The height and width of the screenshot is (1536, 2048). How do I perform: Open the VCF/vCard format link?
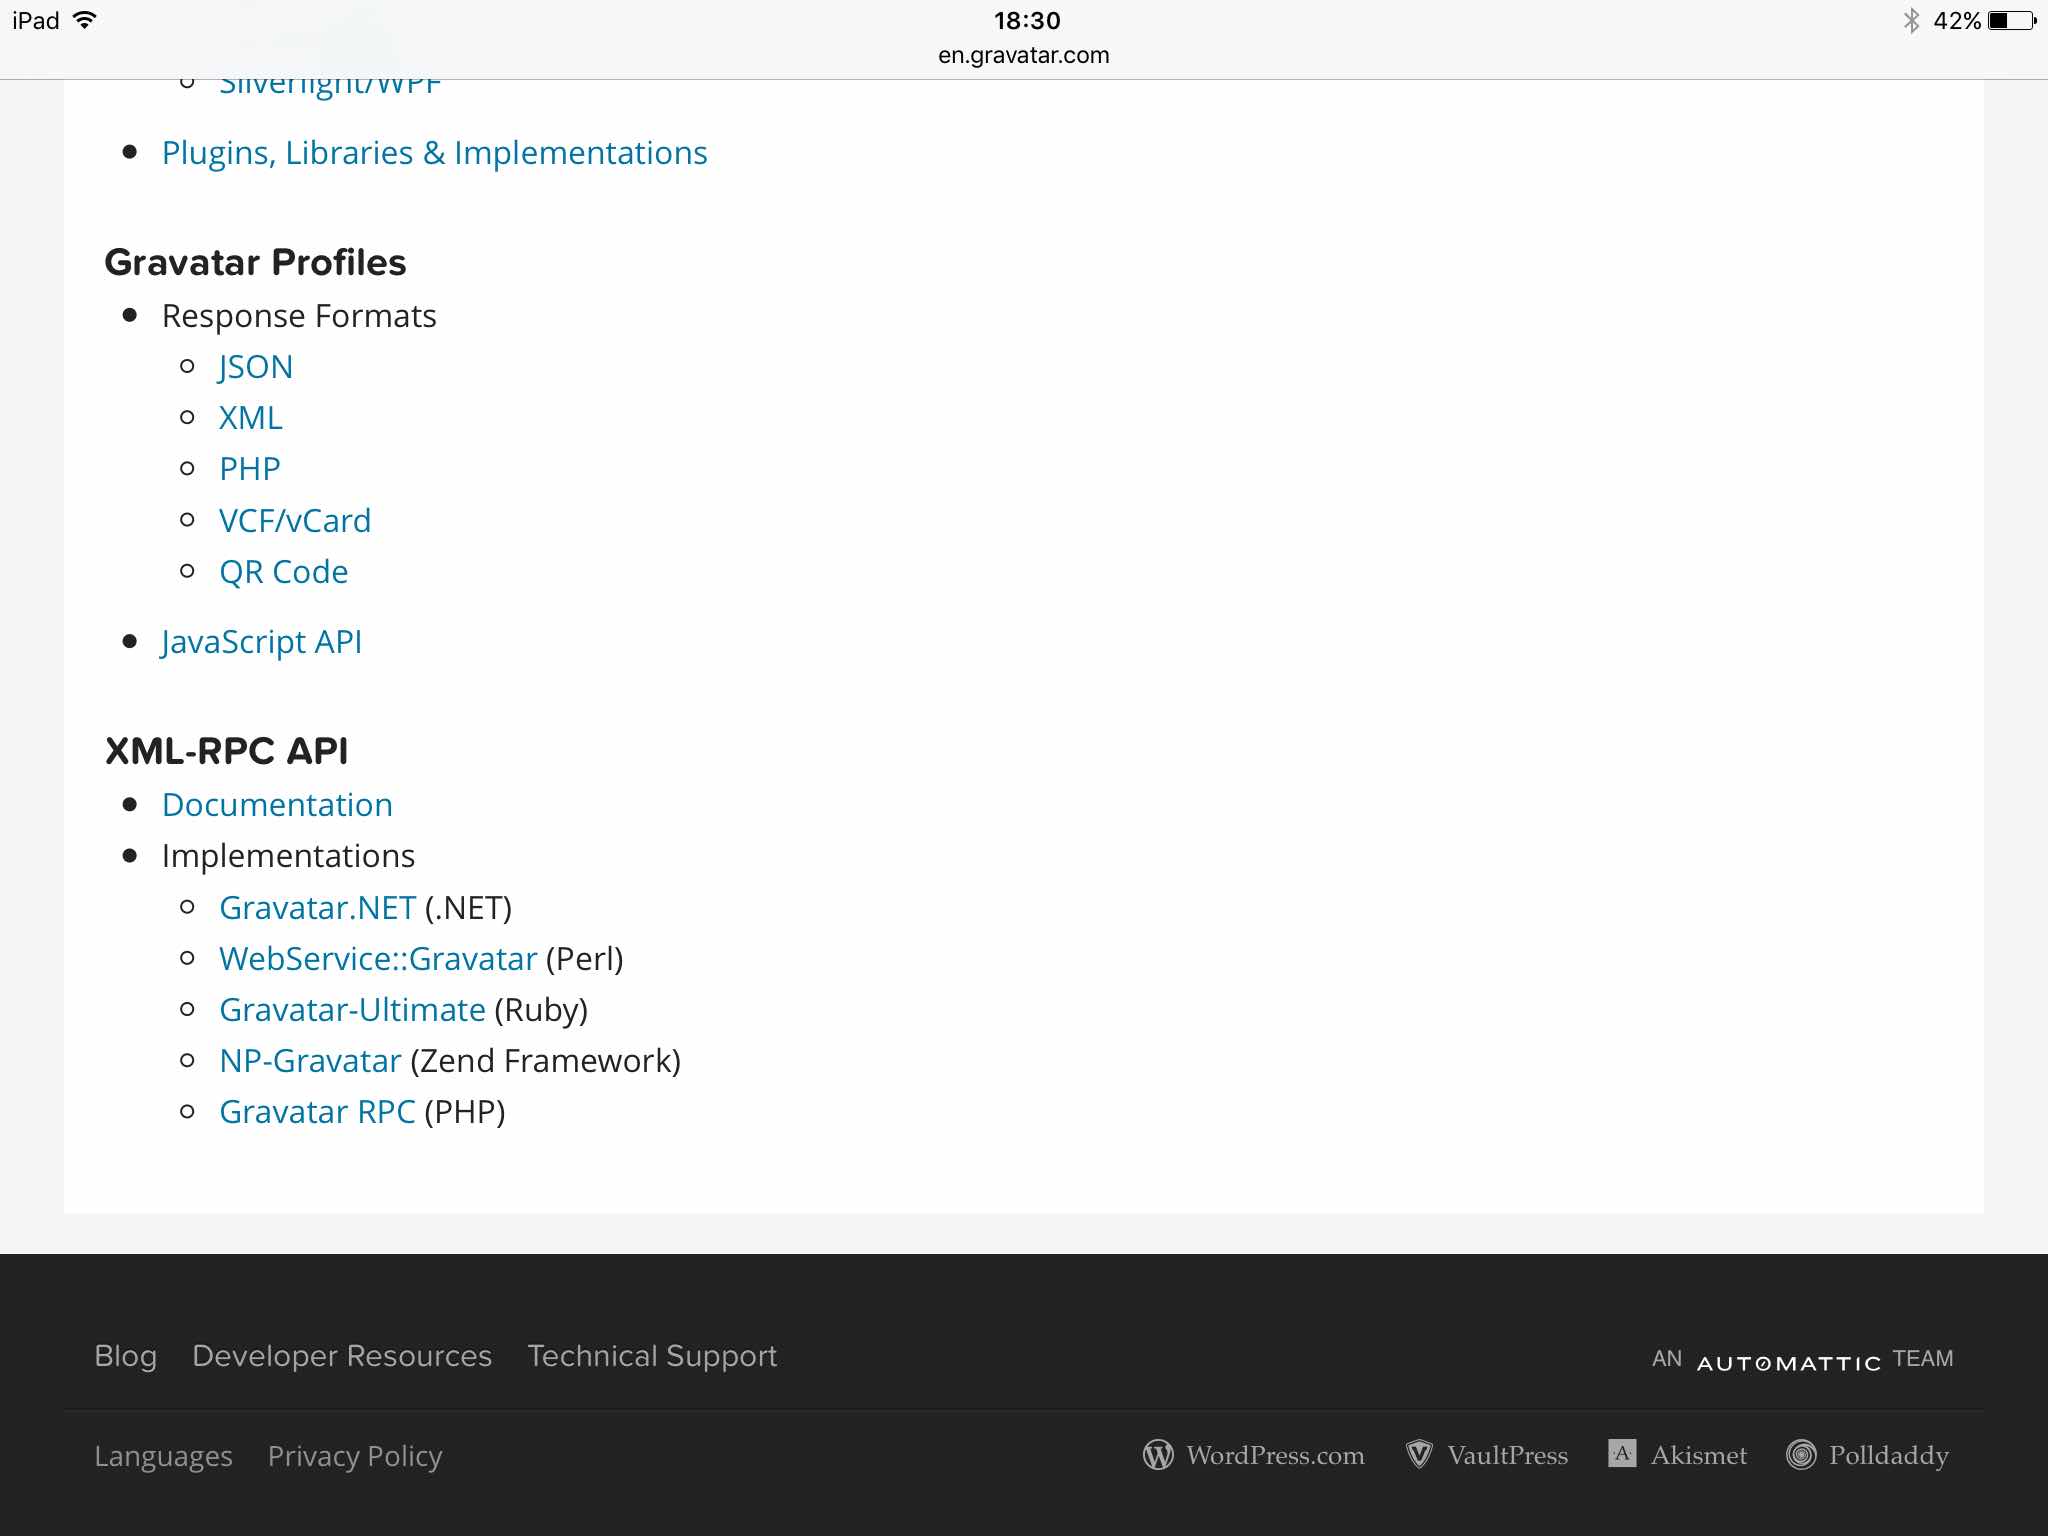click(x=295, y=521)
